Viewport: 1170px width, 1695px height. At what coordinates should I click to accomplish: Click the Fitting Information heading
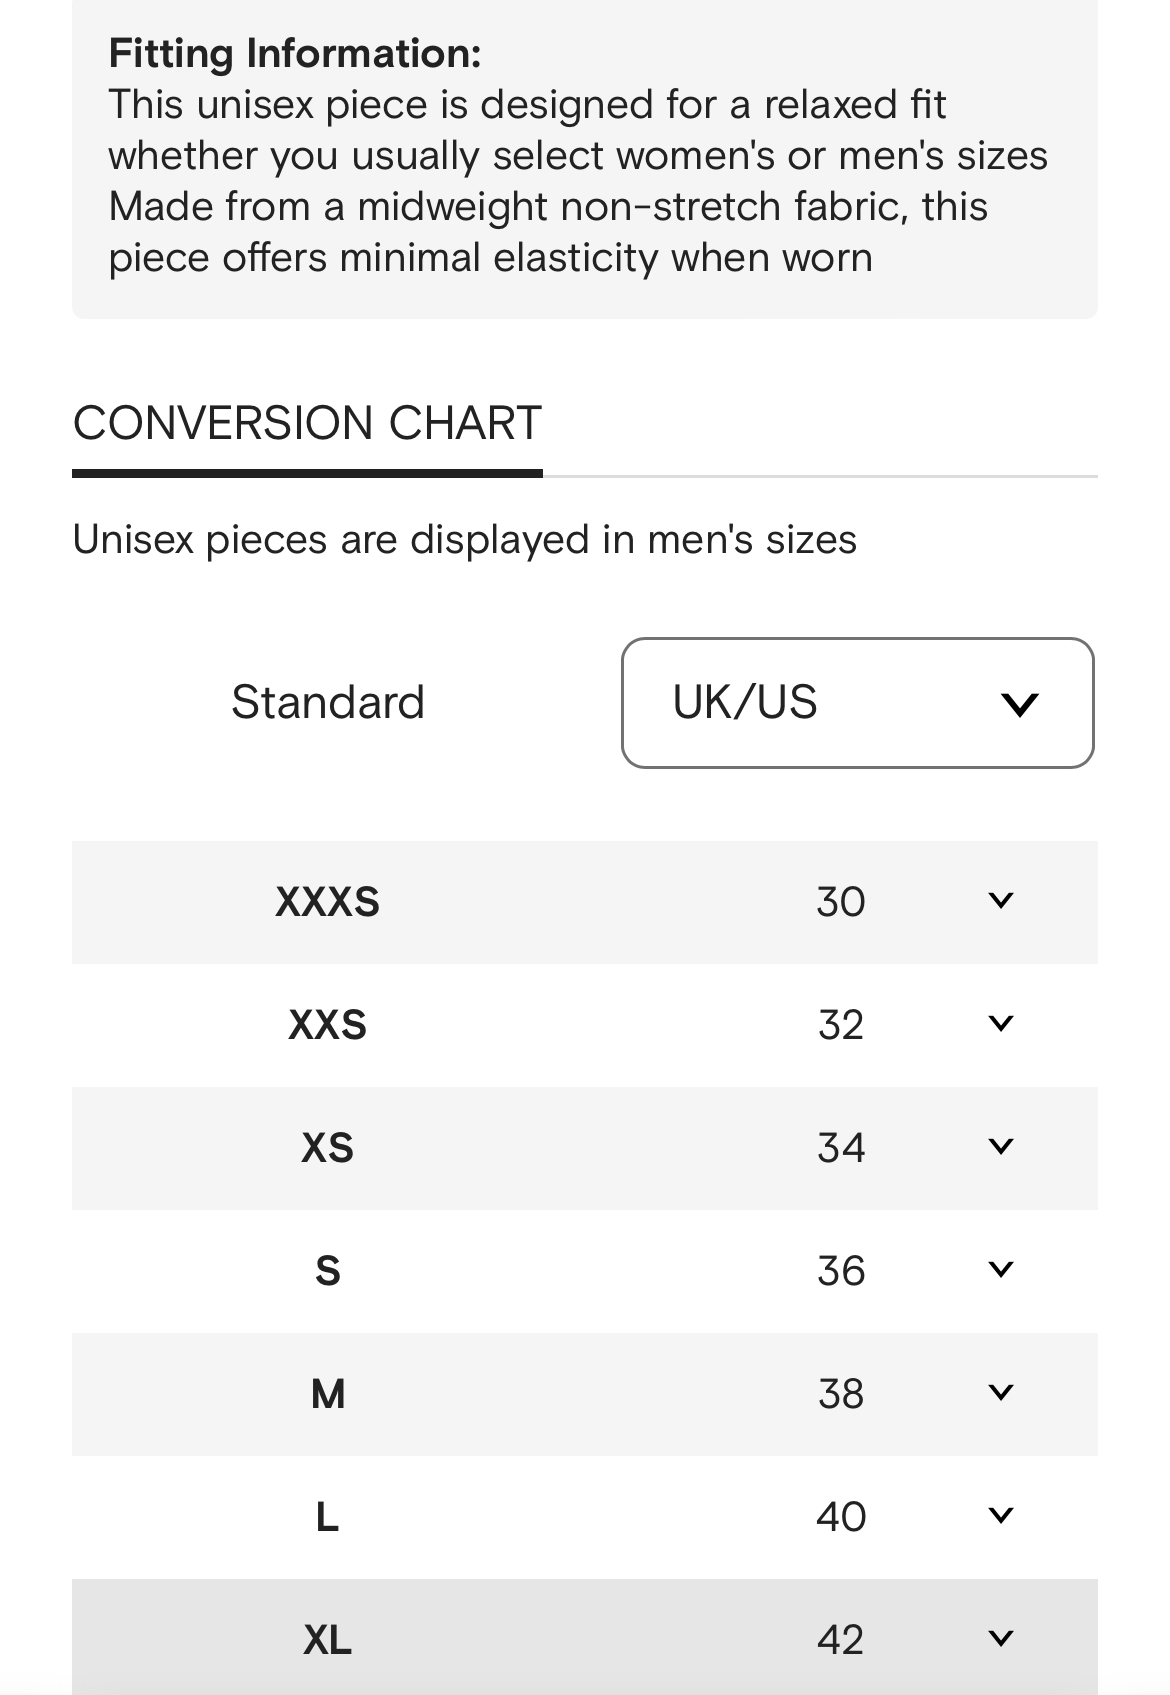click(x=295, y=53)
